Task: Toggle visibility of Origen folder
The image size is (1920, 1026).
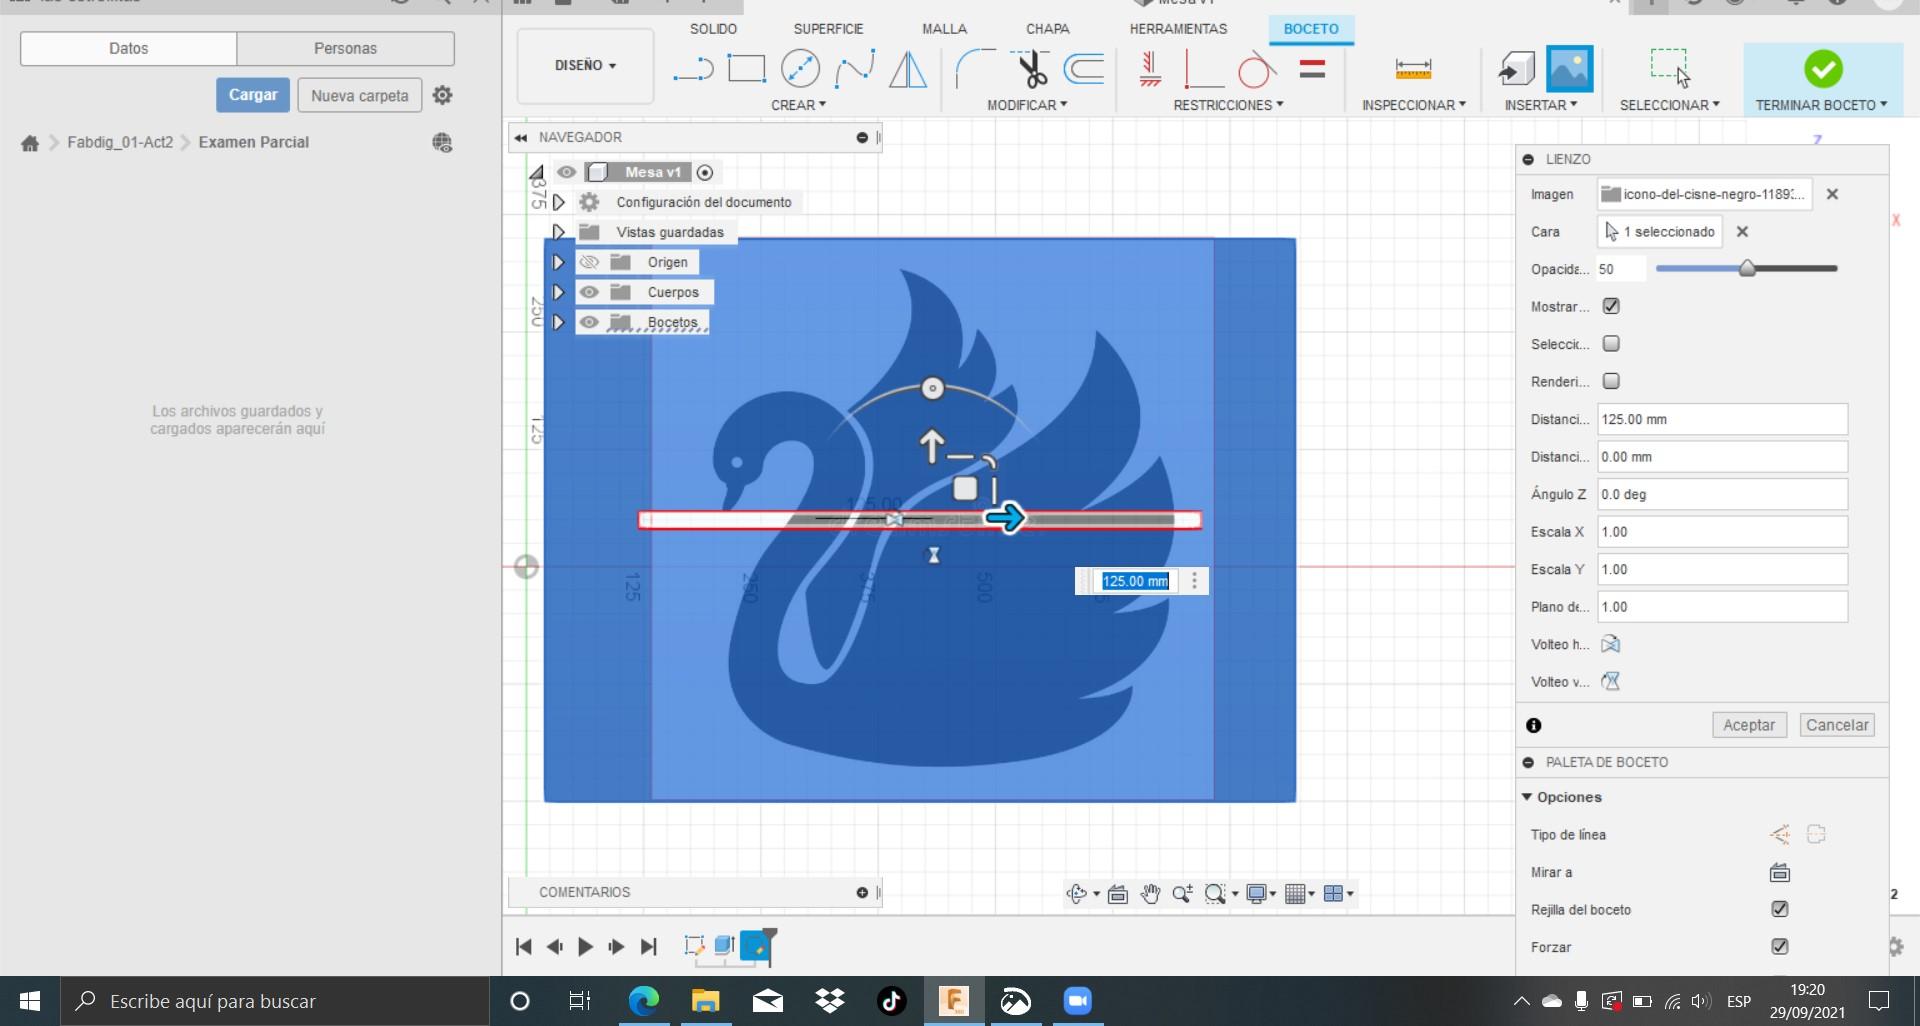Action: coord(589,262)
